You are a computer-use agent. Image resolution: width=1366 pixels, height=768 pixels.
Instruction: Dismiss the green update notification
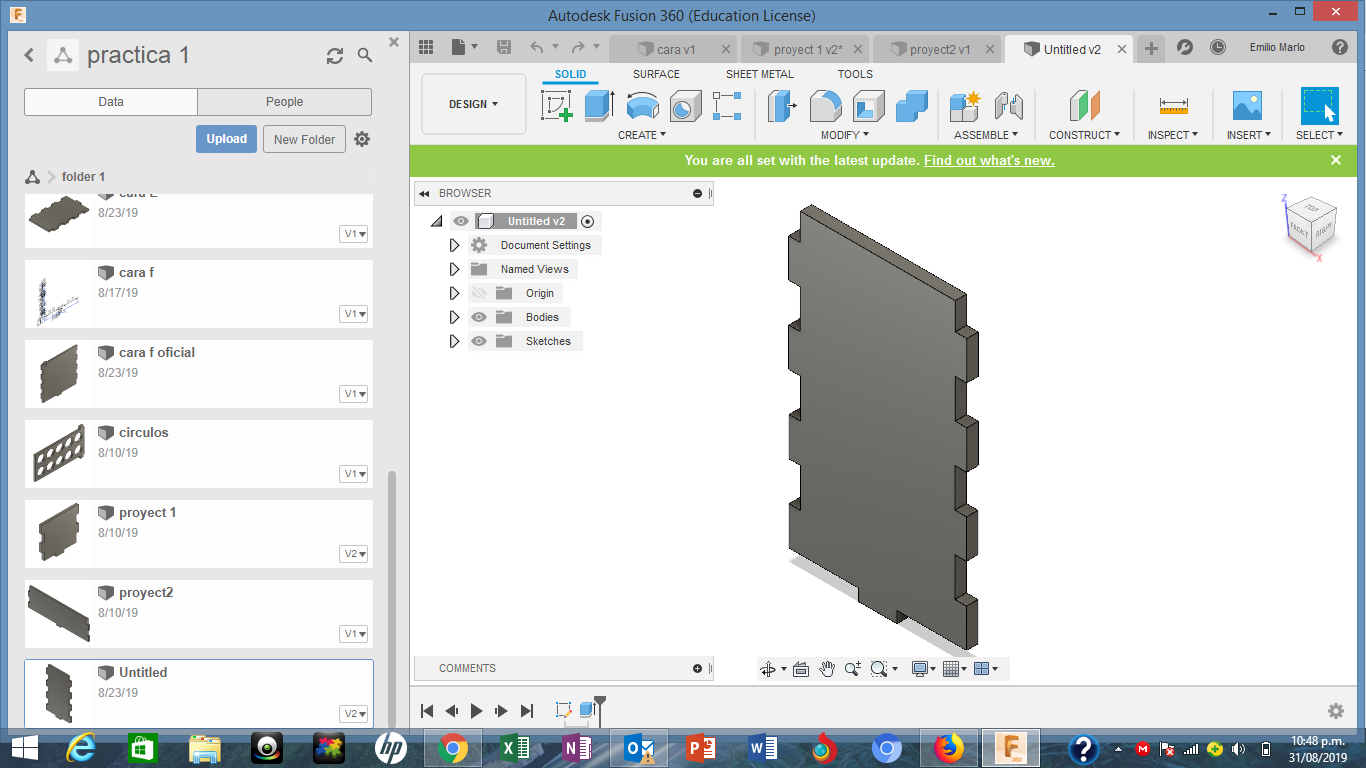1336,160
